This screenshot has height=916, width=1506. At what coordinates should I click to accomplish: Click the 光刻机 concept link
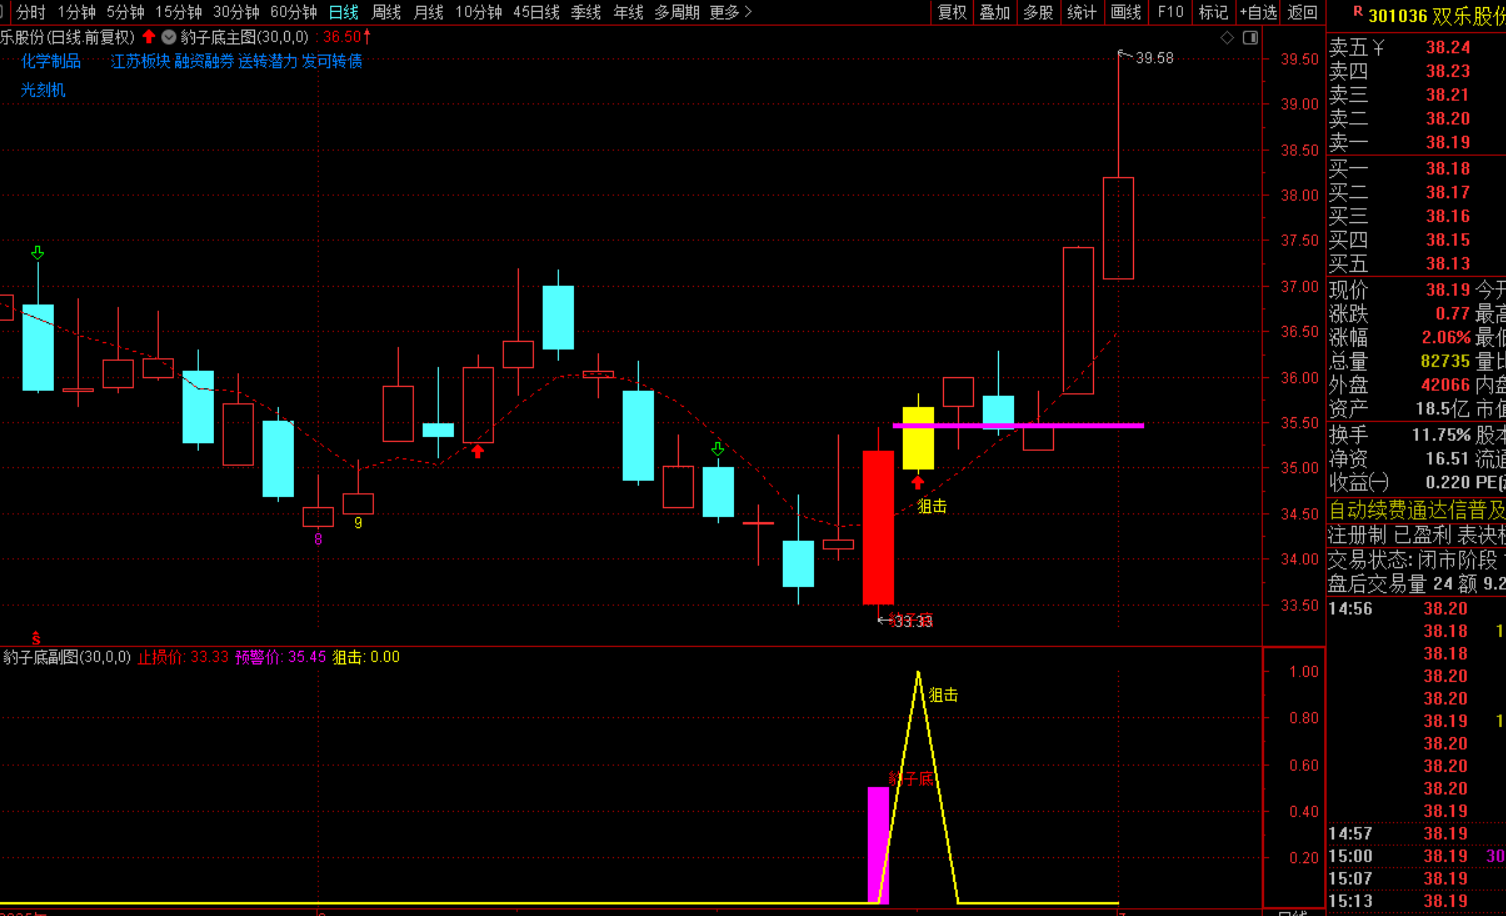43,90
